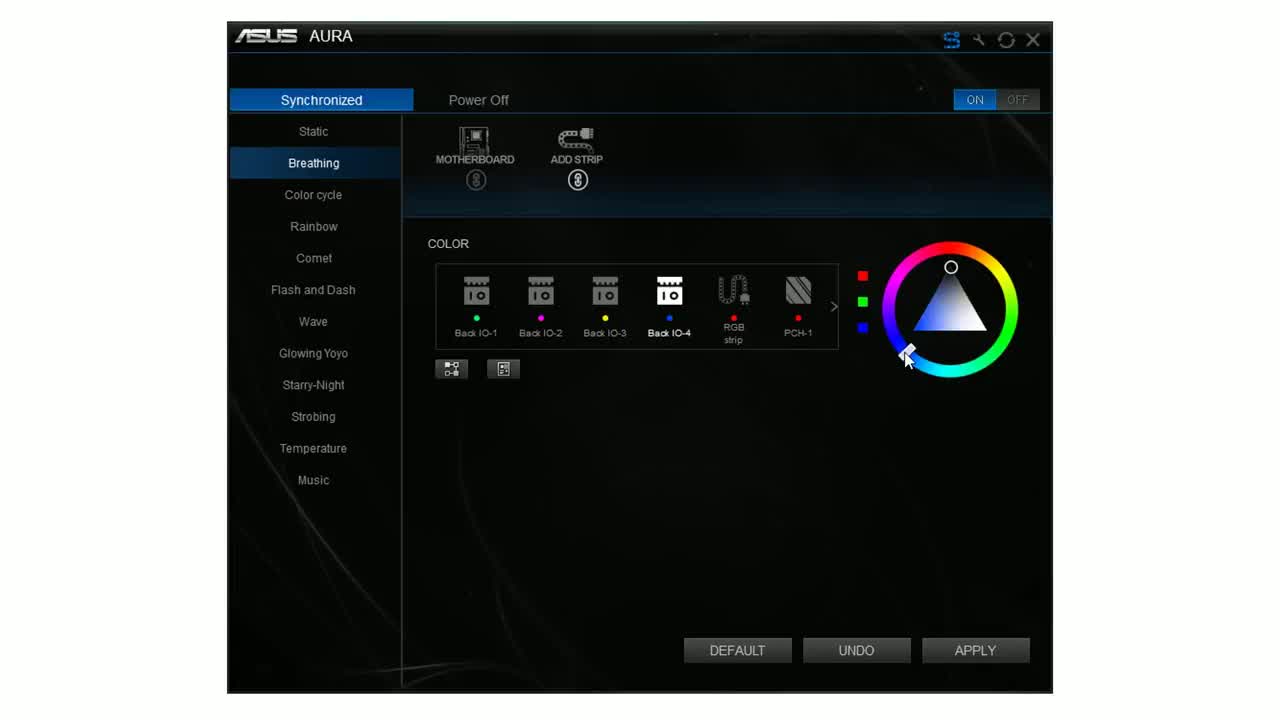Click the Add Strip icon

coord(576,145)
